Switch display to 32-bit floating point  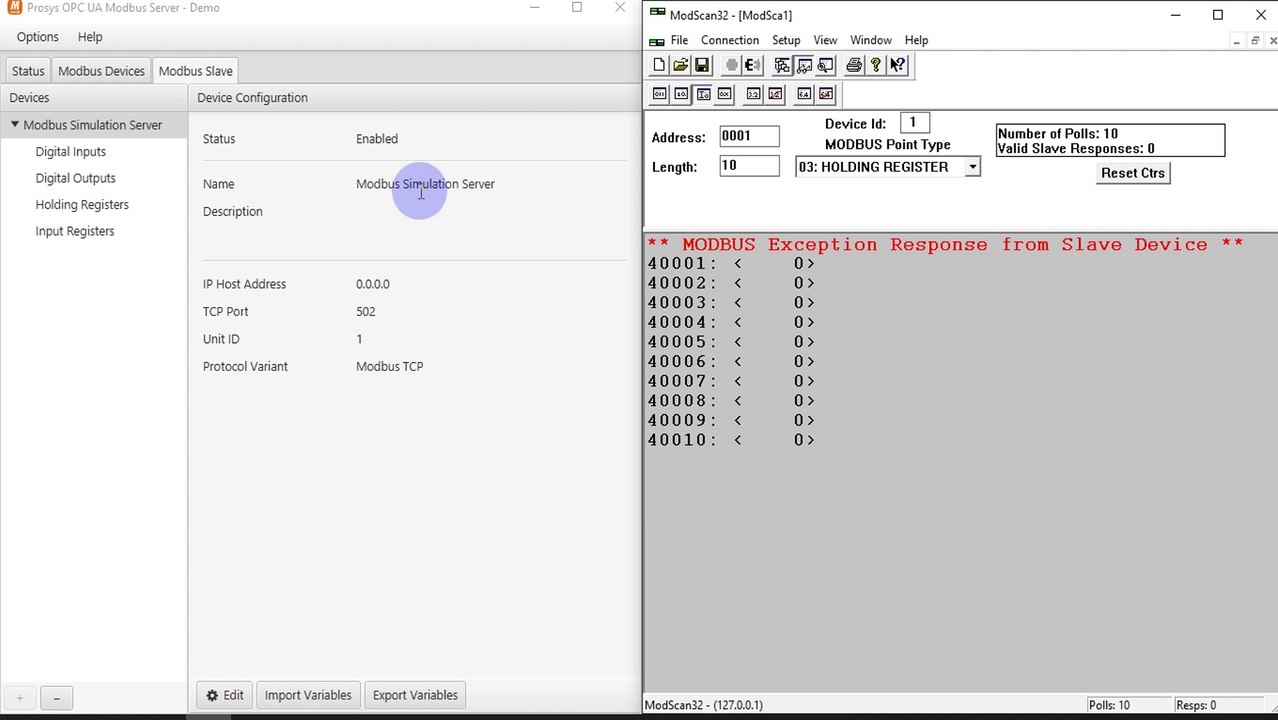click(753, 94)
